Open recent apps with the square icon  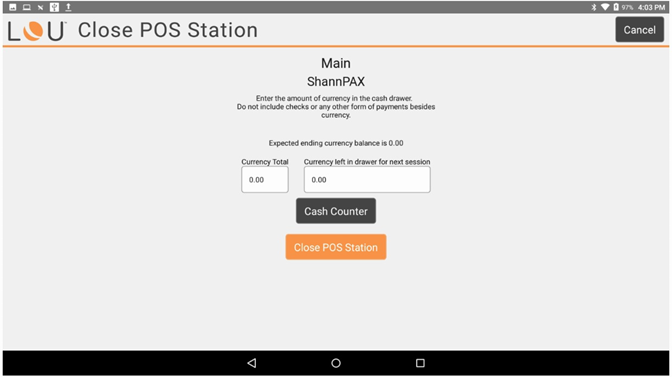(x=420, y=363)
